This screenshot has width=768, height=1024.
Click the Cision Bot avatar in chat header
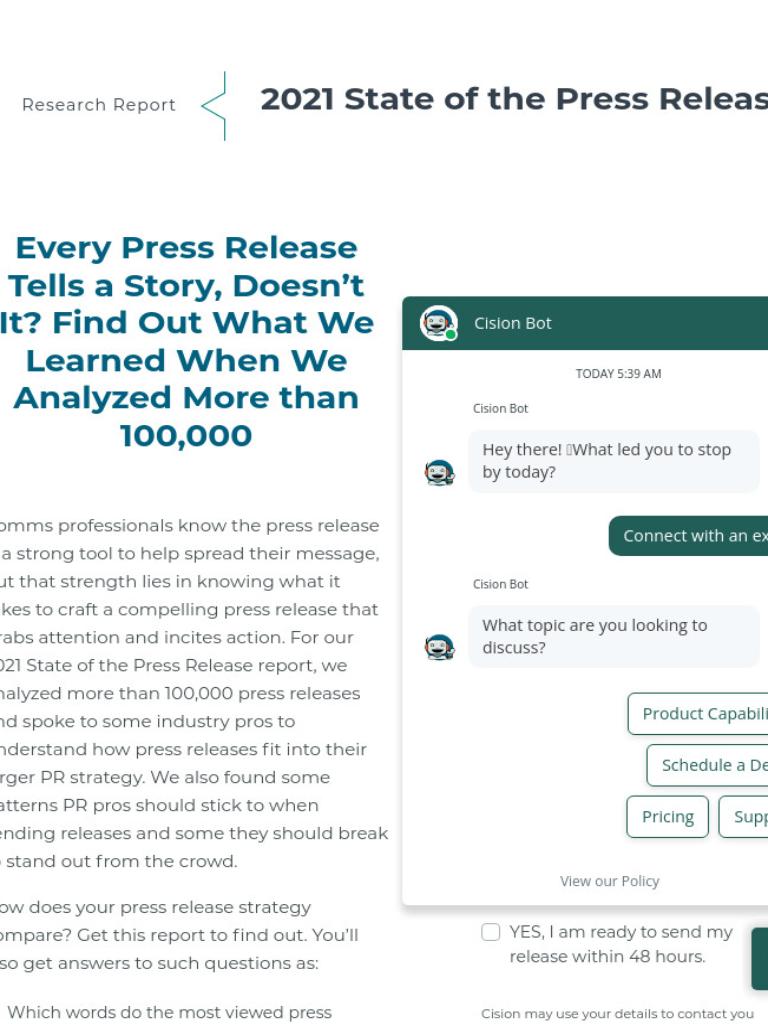[x=438, y=323]
